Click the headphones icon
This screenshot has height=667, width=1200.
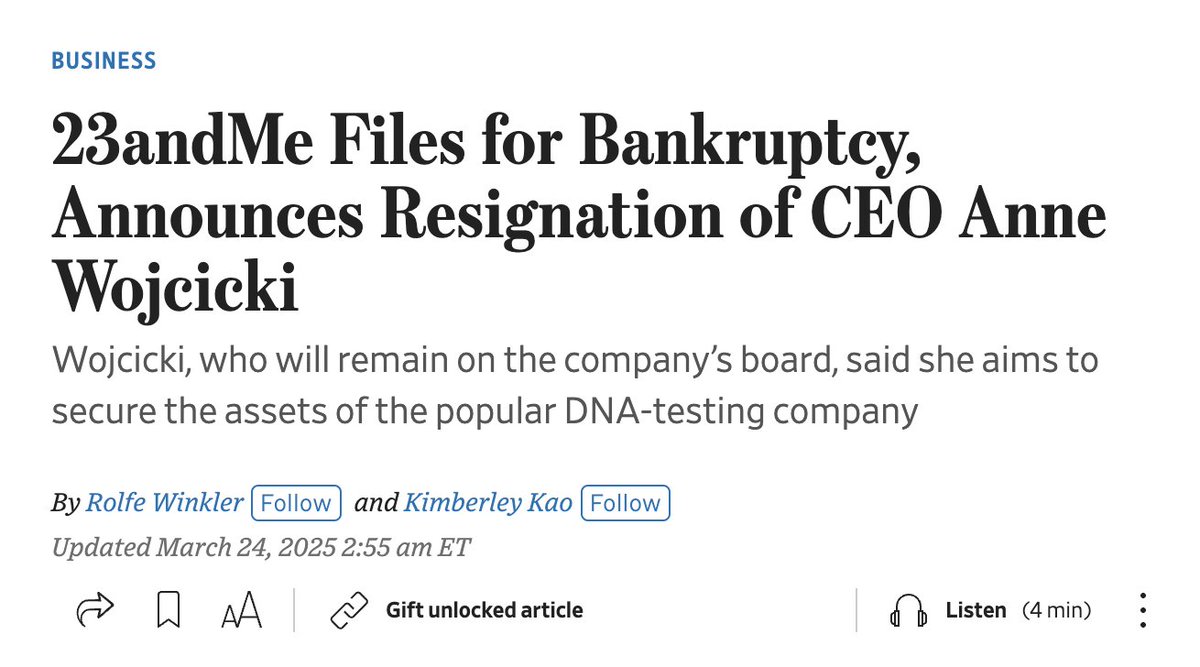pyautogui.click(x=908, y=611)
